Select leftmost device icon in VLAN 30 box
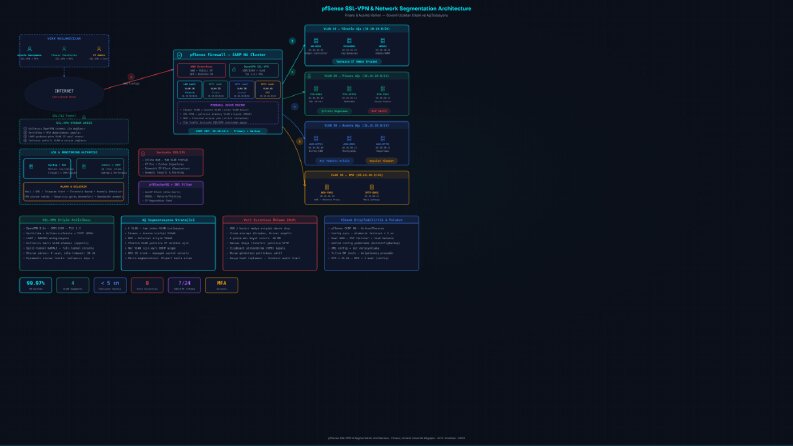 click(x=316, y=138)
